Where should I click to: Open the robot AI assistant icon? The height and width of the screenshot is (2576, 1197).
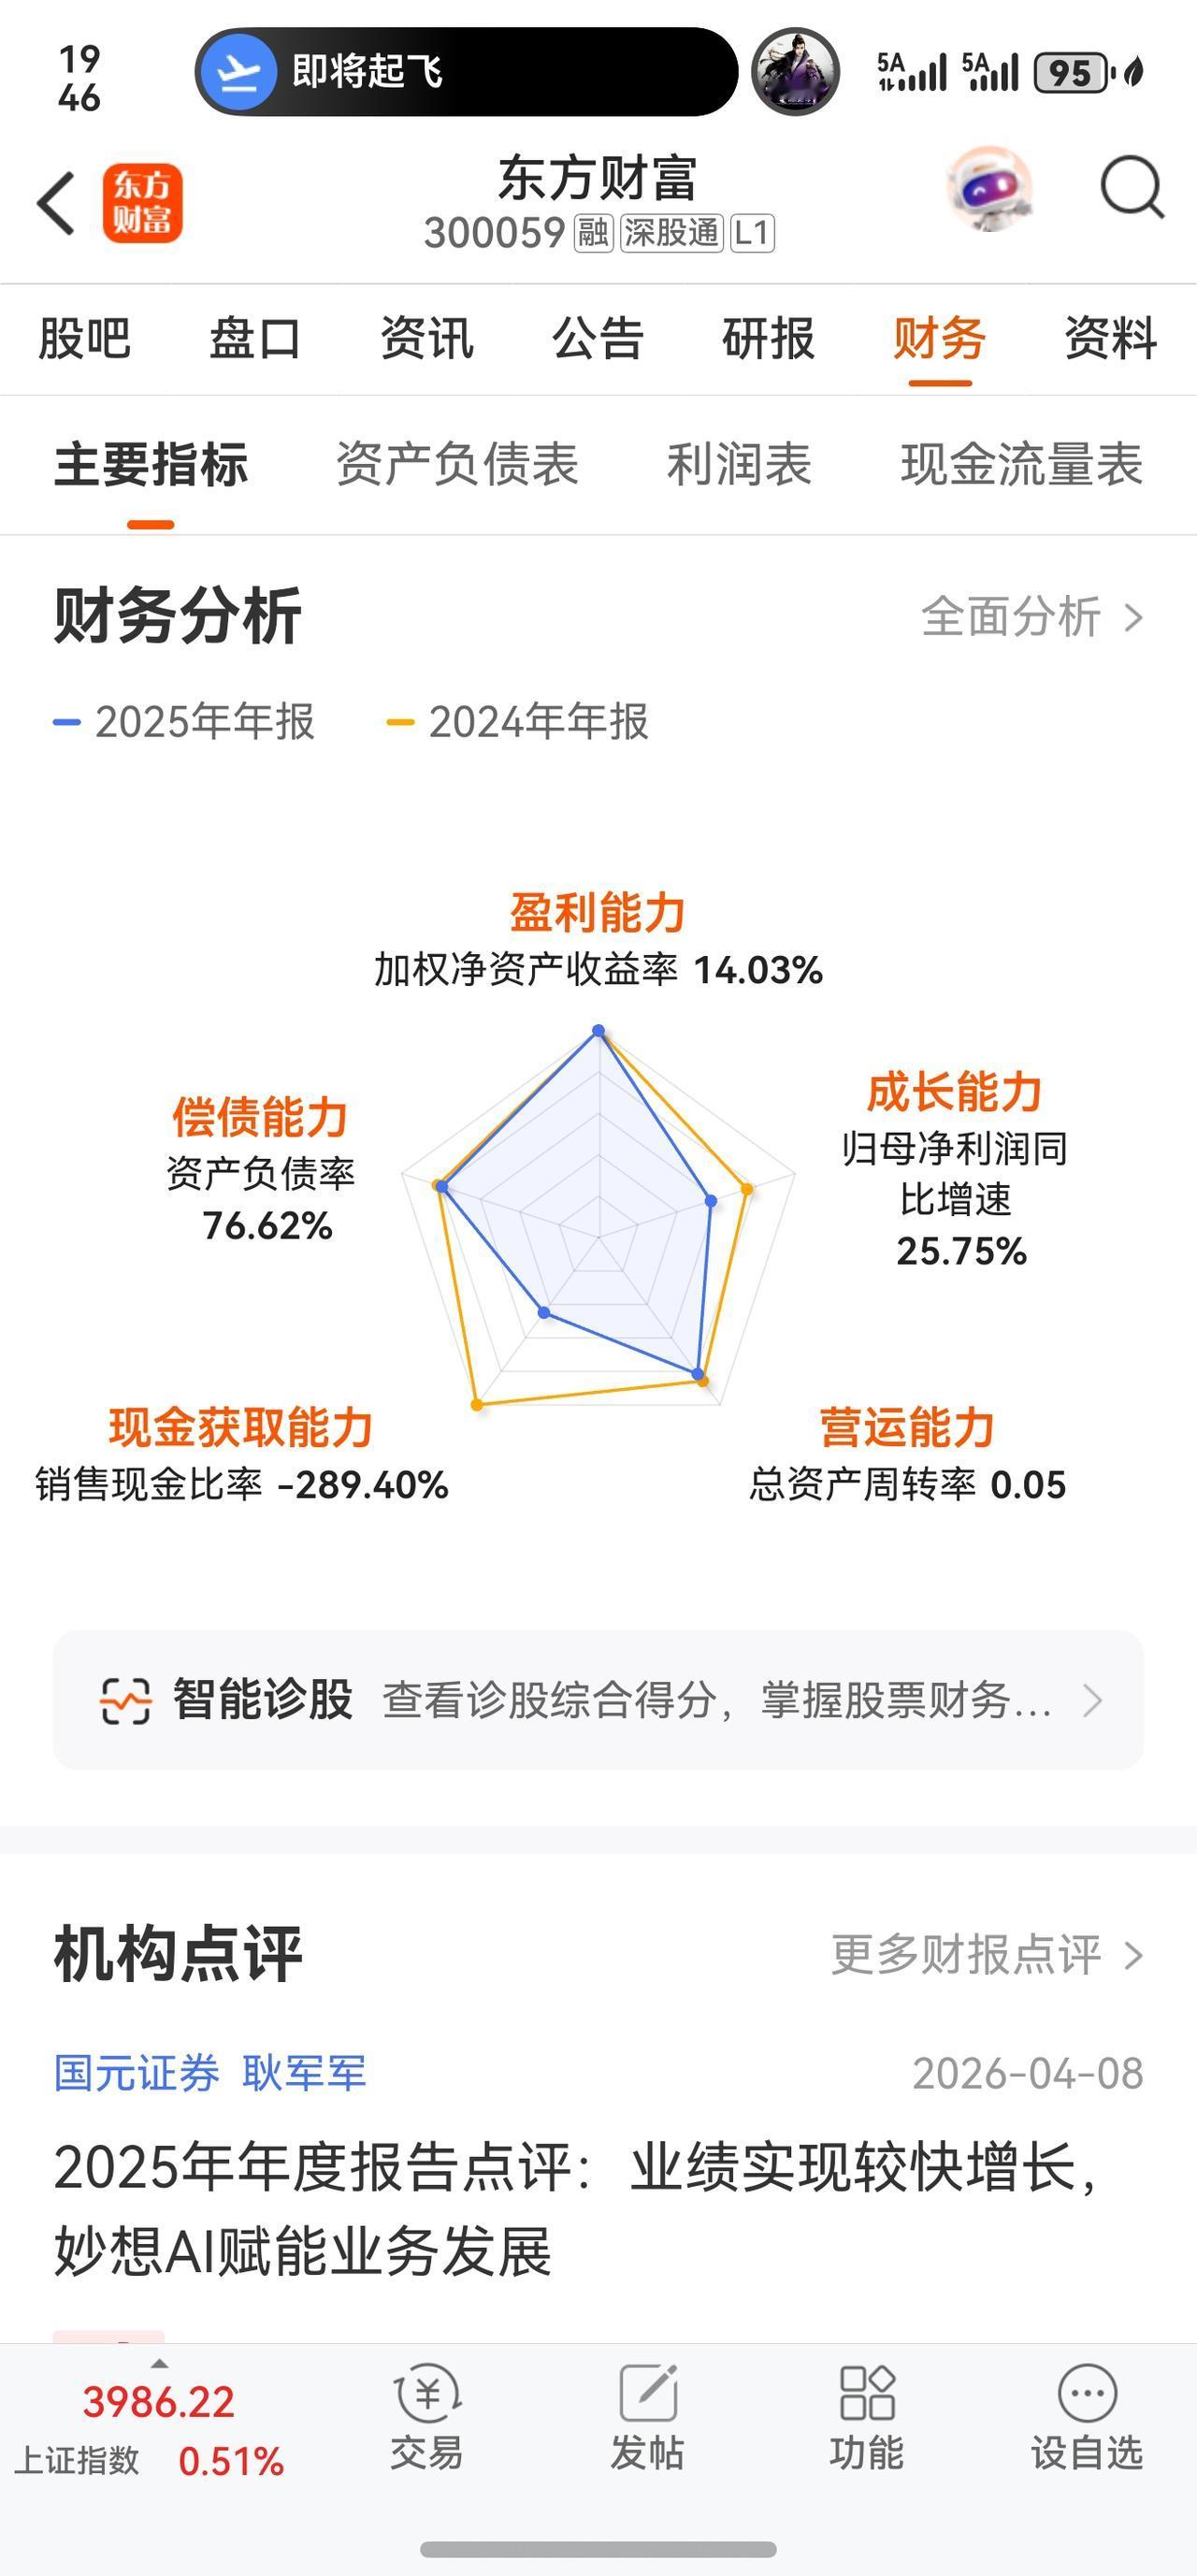[x=990, y=190]
